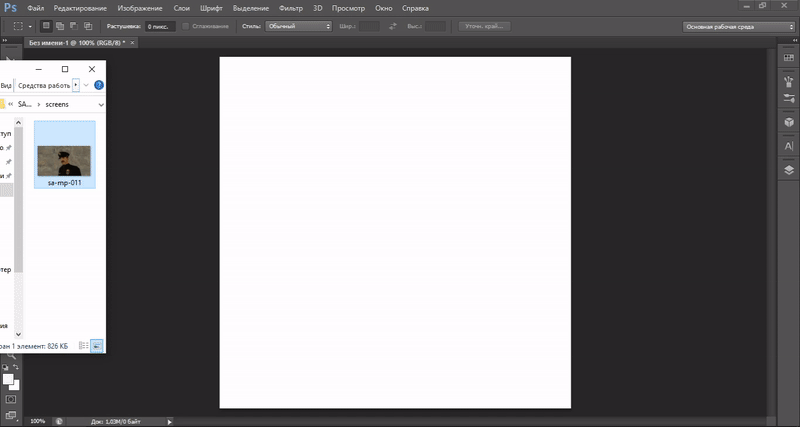The image size is (800, 427).
Task: Open the Character panel icon
Action: click(788, 146)
